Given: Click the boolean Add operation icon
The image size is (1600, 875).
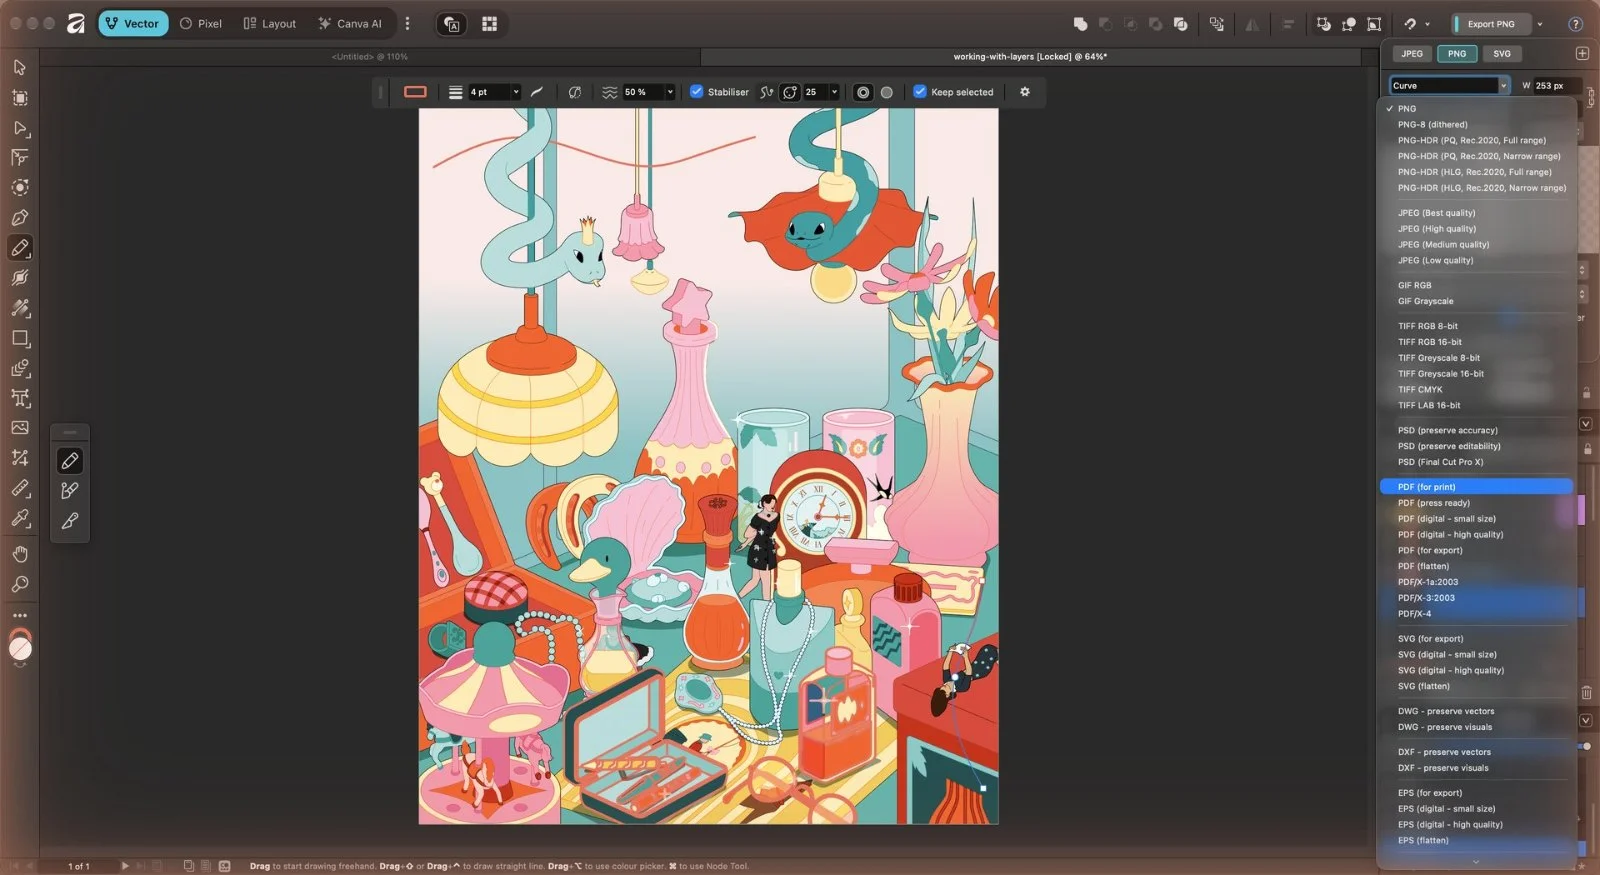Looking at the screenshot, I should (x=1080, y=24).
